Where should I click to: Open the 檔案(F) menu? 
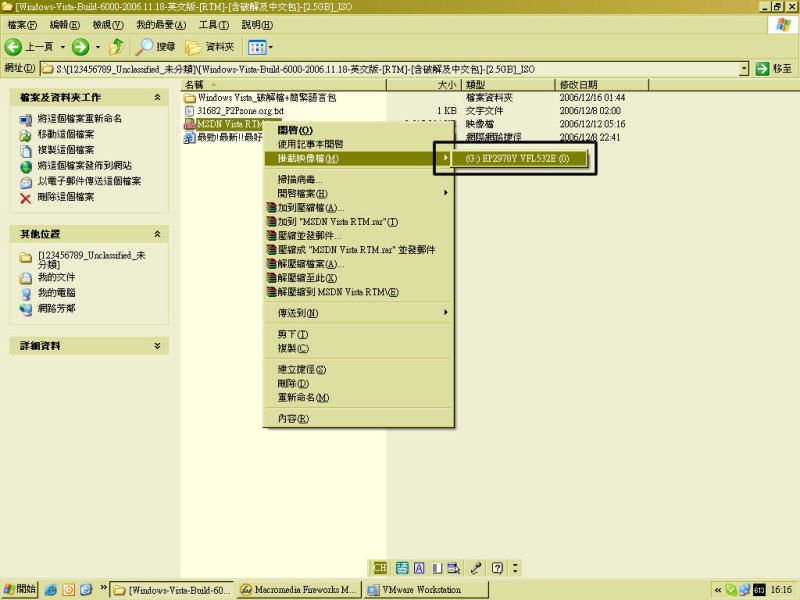[x=22, y=24]
